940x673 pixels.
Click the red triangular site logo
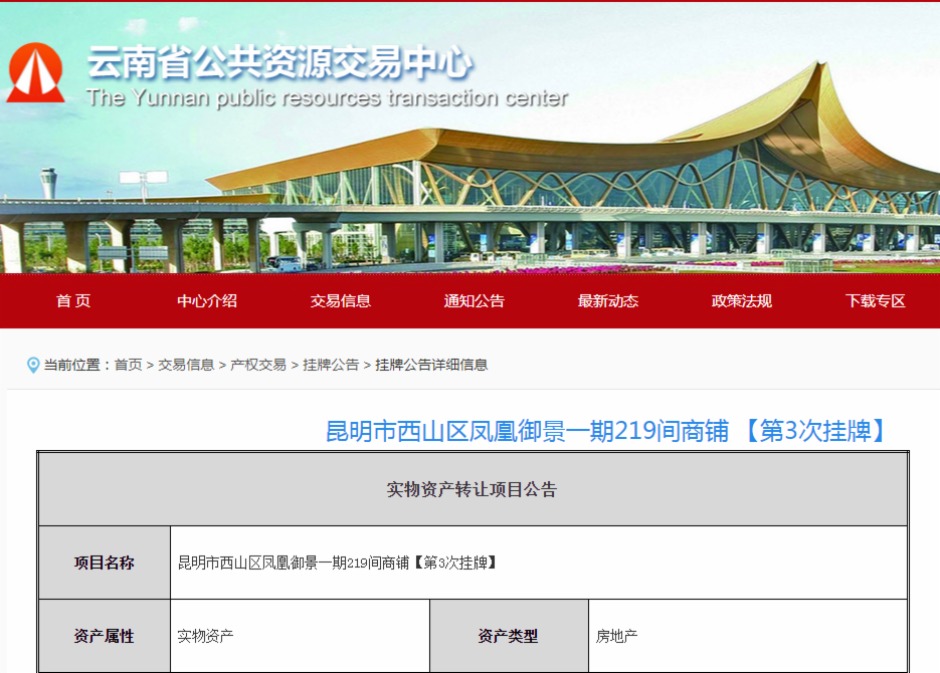pyautogui.click(x=36, y=73)
